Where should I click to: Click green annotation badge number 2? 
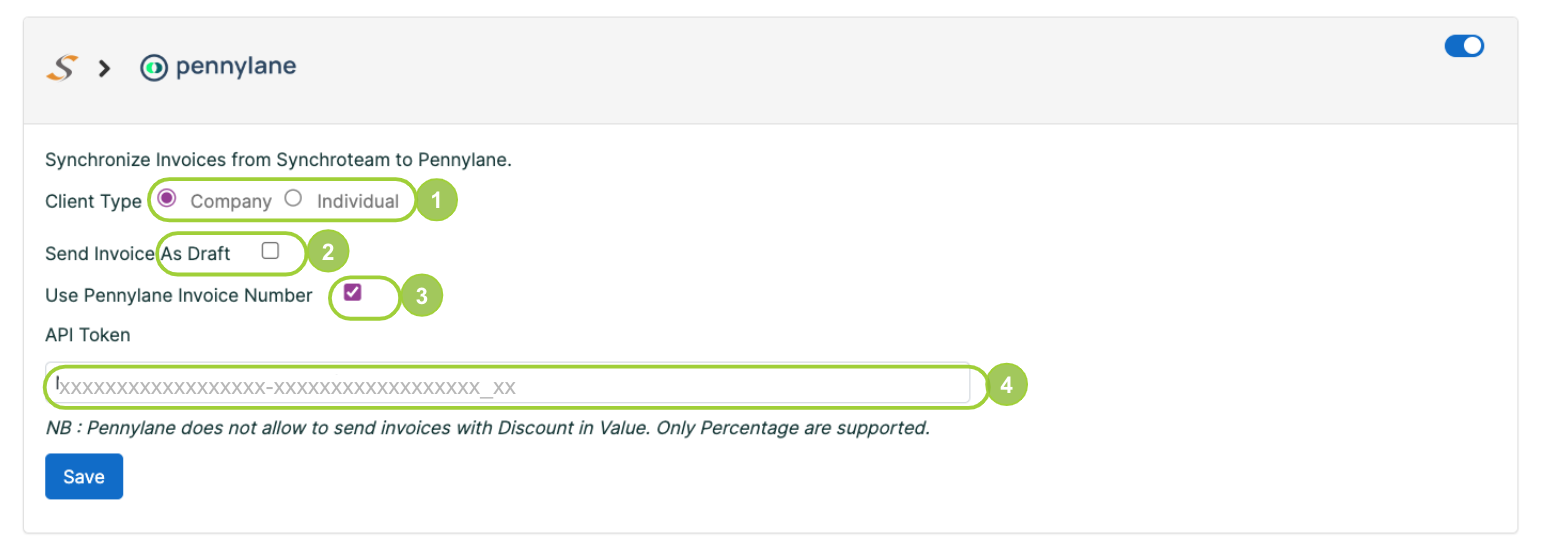pos(327,251)
